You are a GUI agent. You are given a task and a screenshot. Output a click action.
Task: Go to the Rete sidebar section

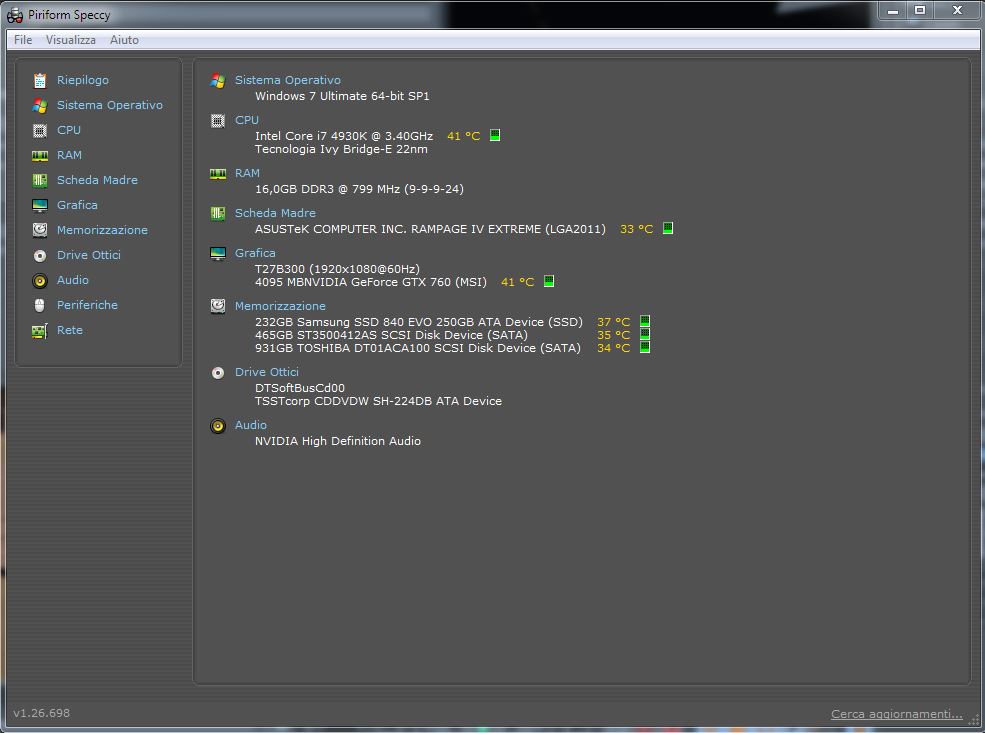69,330
